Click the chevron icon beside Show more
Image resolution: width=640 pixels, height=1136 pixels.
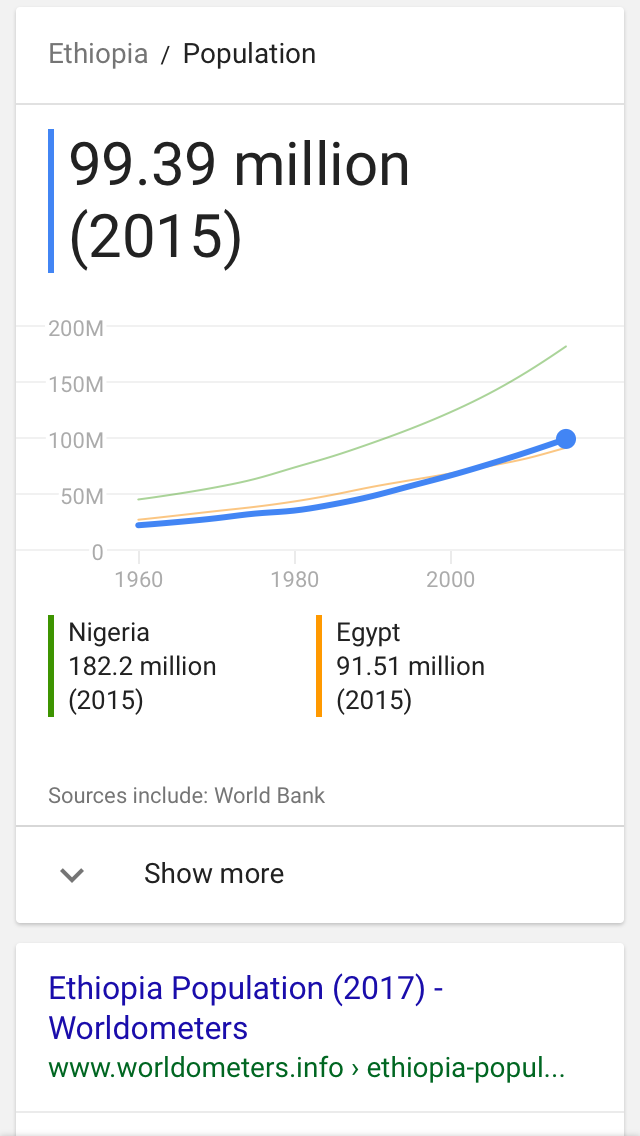coord(72,875)
